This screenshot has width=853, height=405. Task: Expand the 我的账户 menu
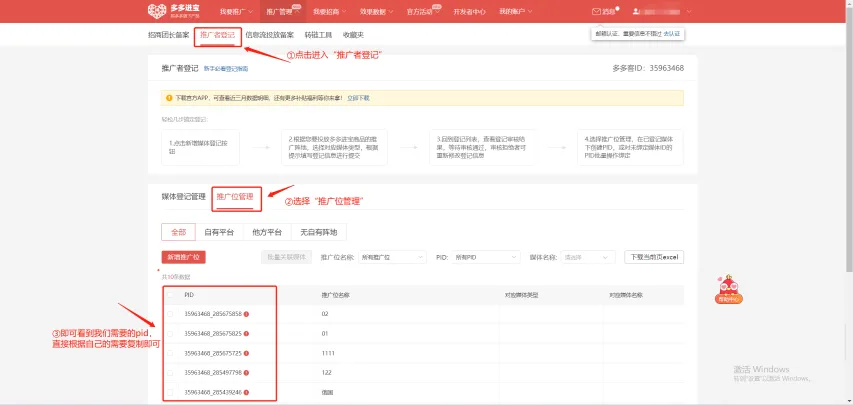pyautogui.click(x=515, y=11)
